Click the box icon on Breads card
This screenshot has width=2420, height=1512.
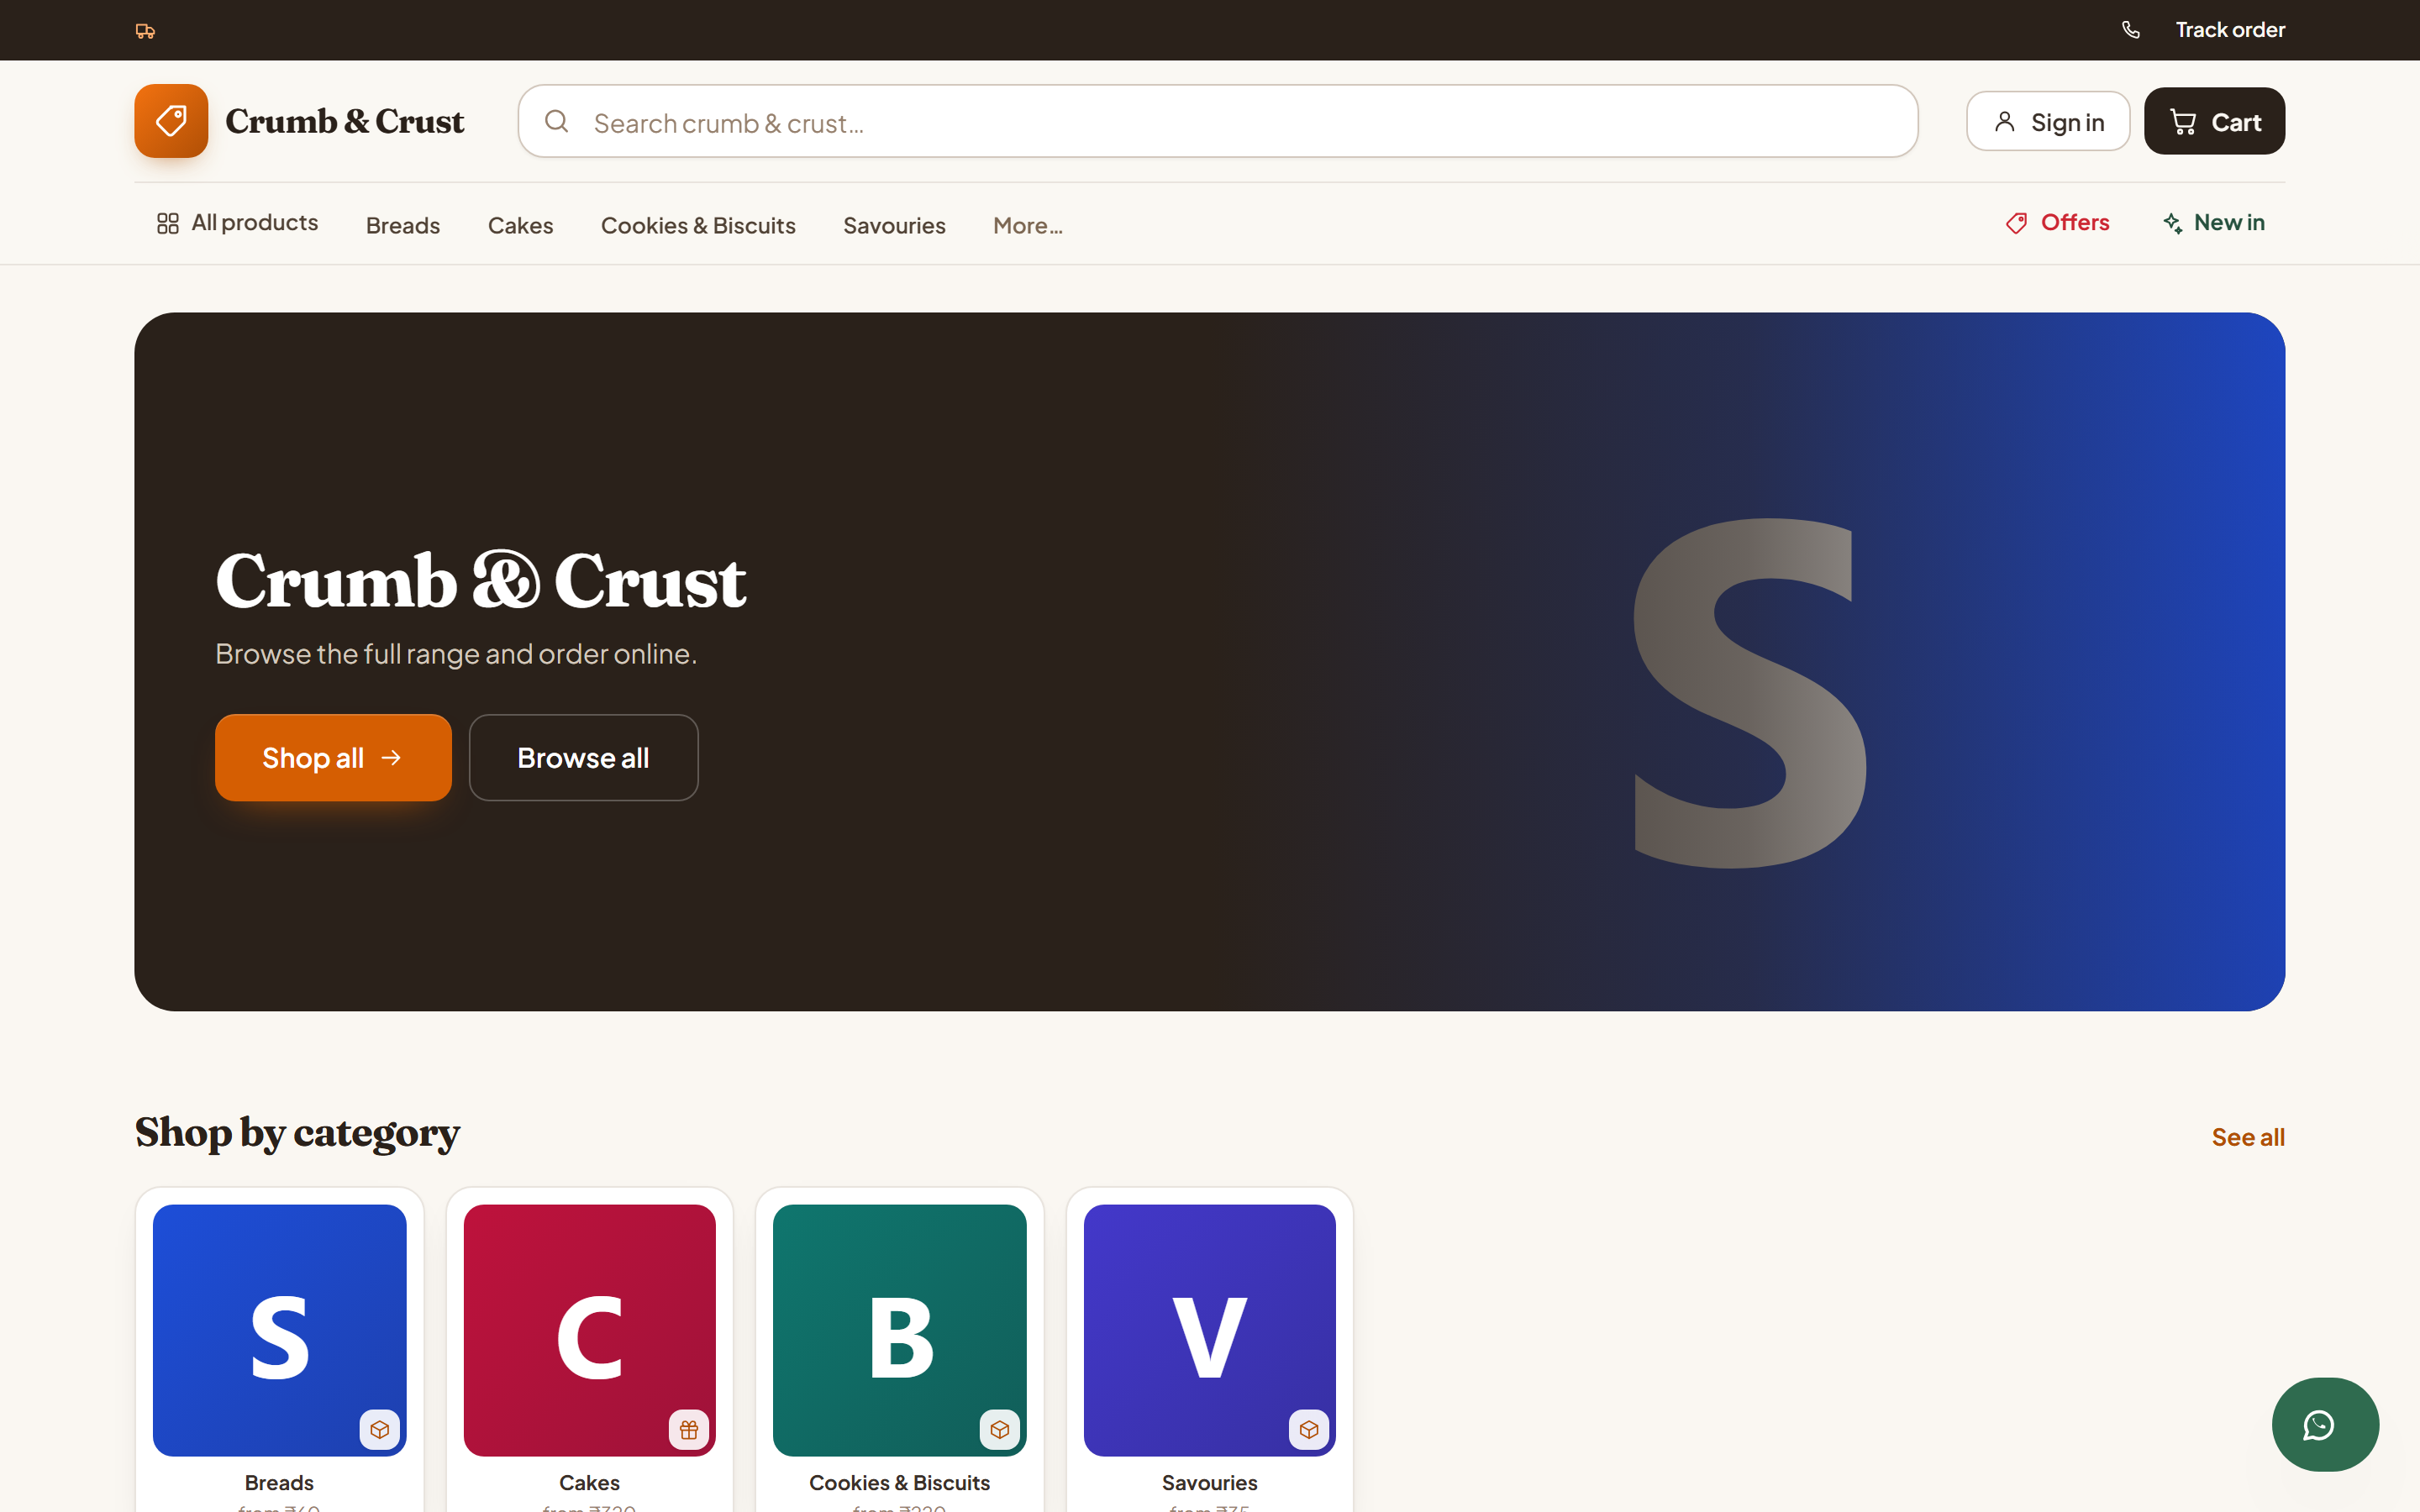[x=379, y=1429]
